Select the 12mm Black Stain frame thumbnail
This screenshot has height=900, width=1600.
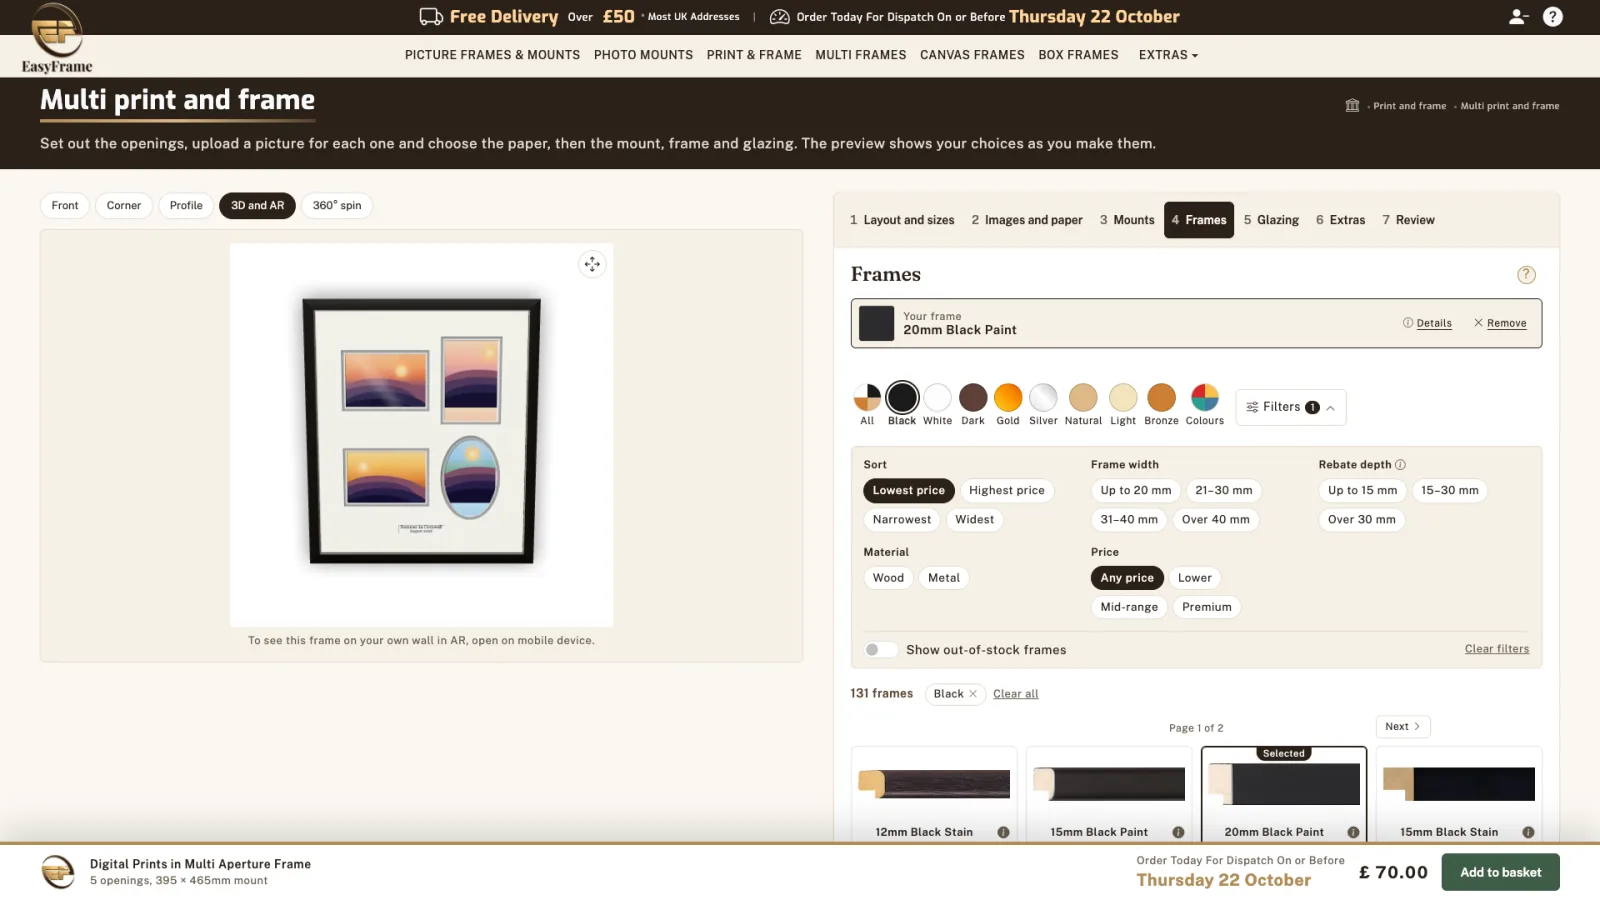pyautogui.click(x=934, y=784)
